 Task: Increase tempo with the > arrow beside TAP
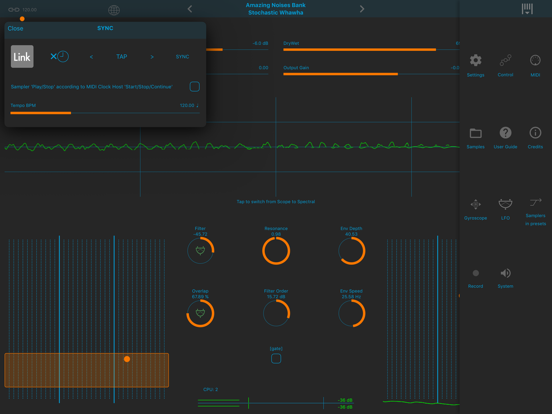pos(152,57)
